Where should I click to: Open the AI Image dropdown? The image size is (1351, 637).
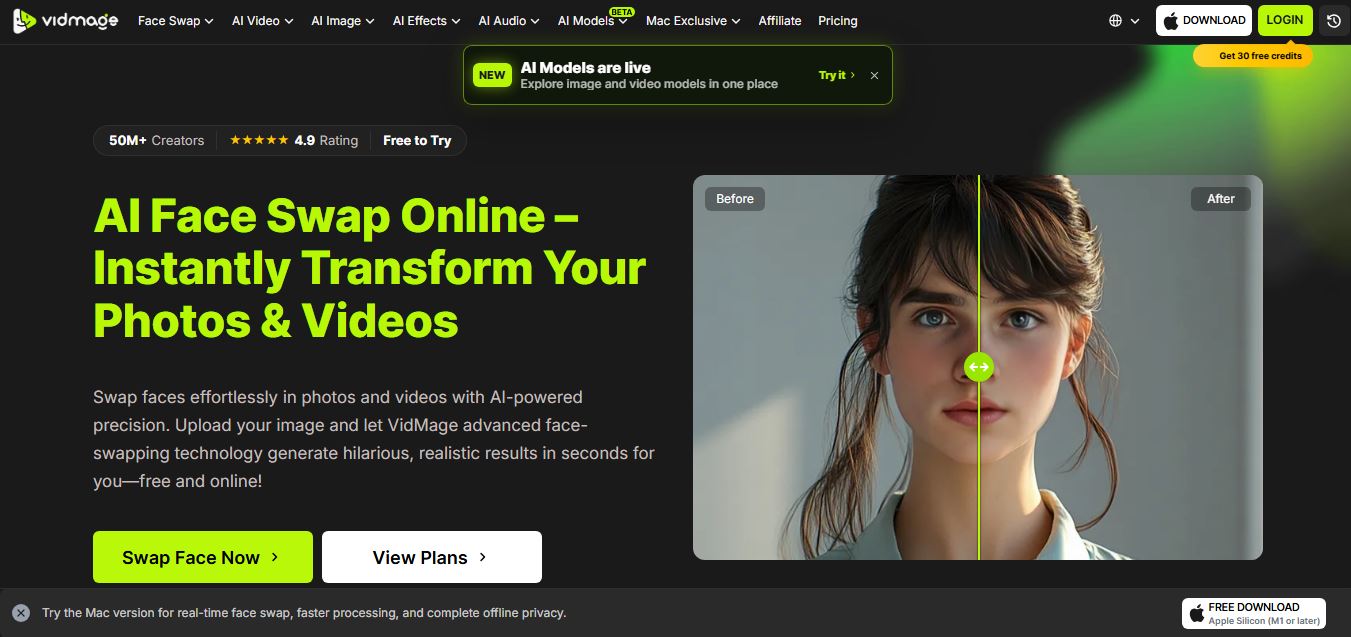pos(342,20)
